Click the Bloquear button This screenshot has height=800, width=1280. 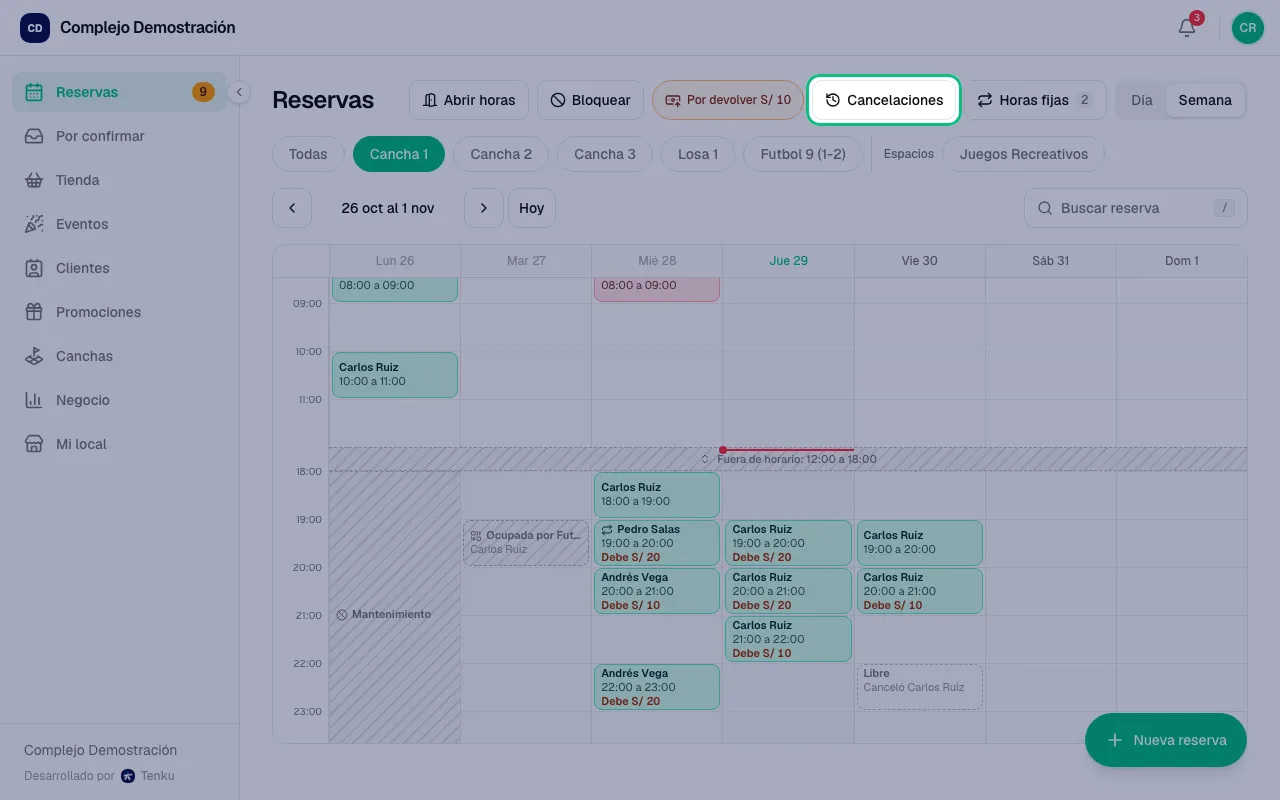click(591, 100)
